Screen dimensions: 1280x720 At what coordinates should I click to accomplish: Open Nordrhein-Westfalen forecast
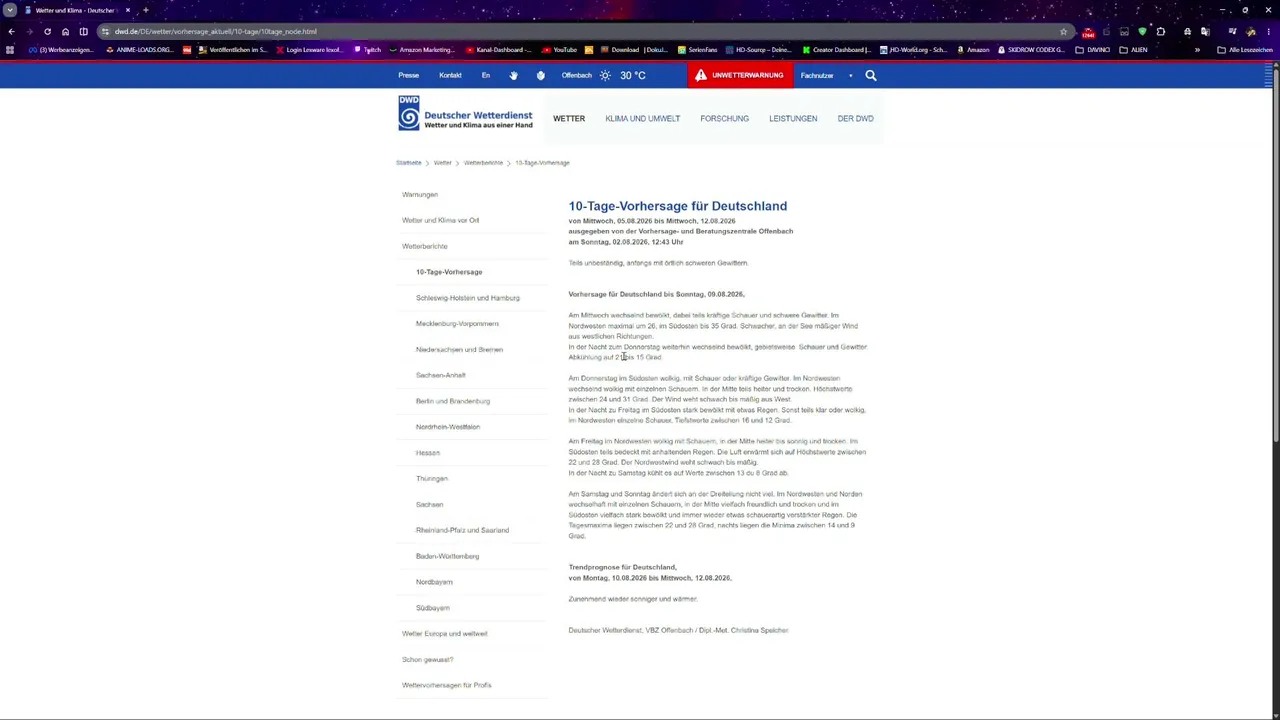(448, 427)
